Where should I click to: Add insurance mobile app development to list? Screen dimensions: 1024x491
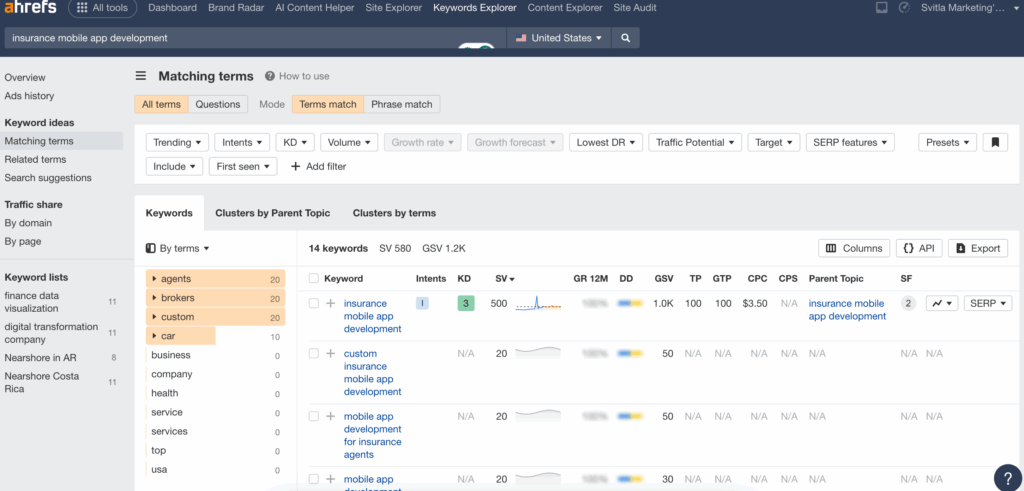click(x=330, y=303)
